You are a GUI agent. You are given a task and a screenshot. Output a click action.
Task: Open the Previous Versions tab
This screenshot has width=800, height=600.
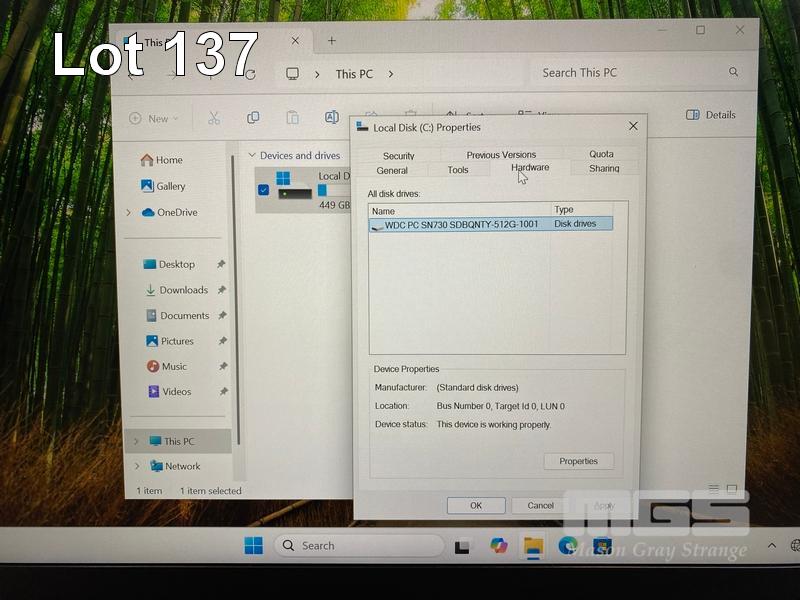pos(501,155)
